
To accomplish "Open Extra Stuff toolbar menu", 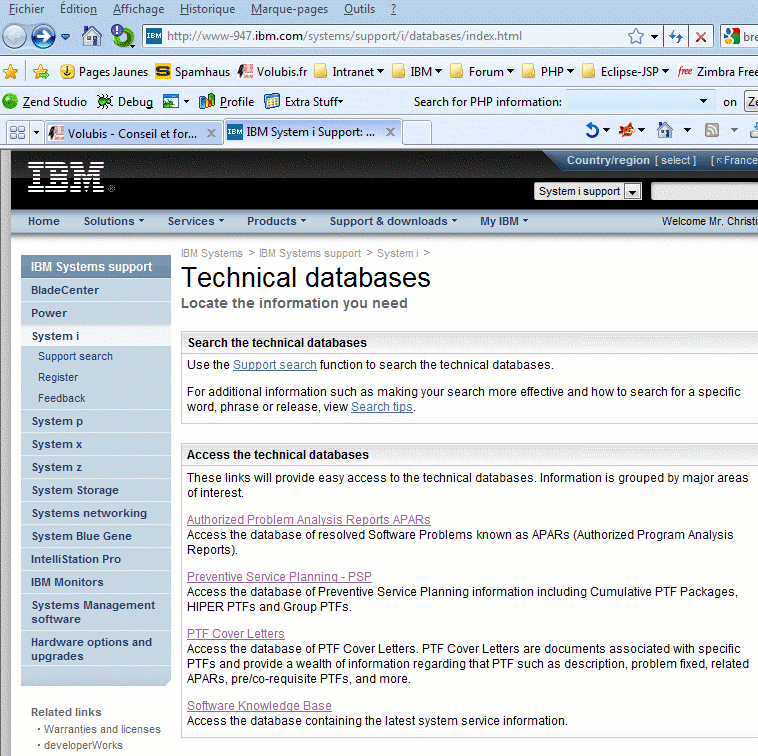I will point(304,102).
